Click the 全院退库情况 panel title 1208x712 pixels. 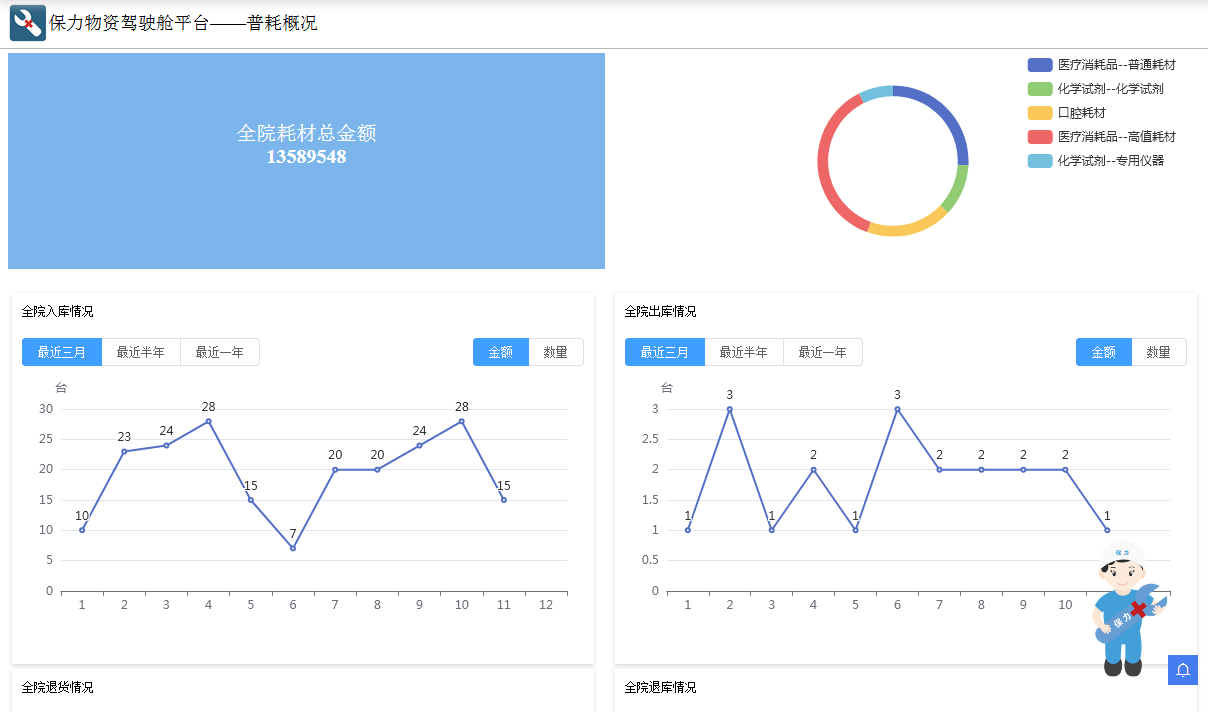[661, 688]
